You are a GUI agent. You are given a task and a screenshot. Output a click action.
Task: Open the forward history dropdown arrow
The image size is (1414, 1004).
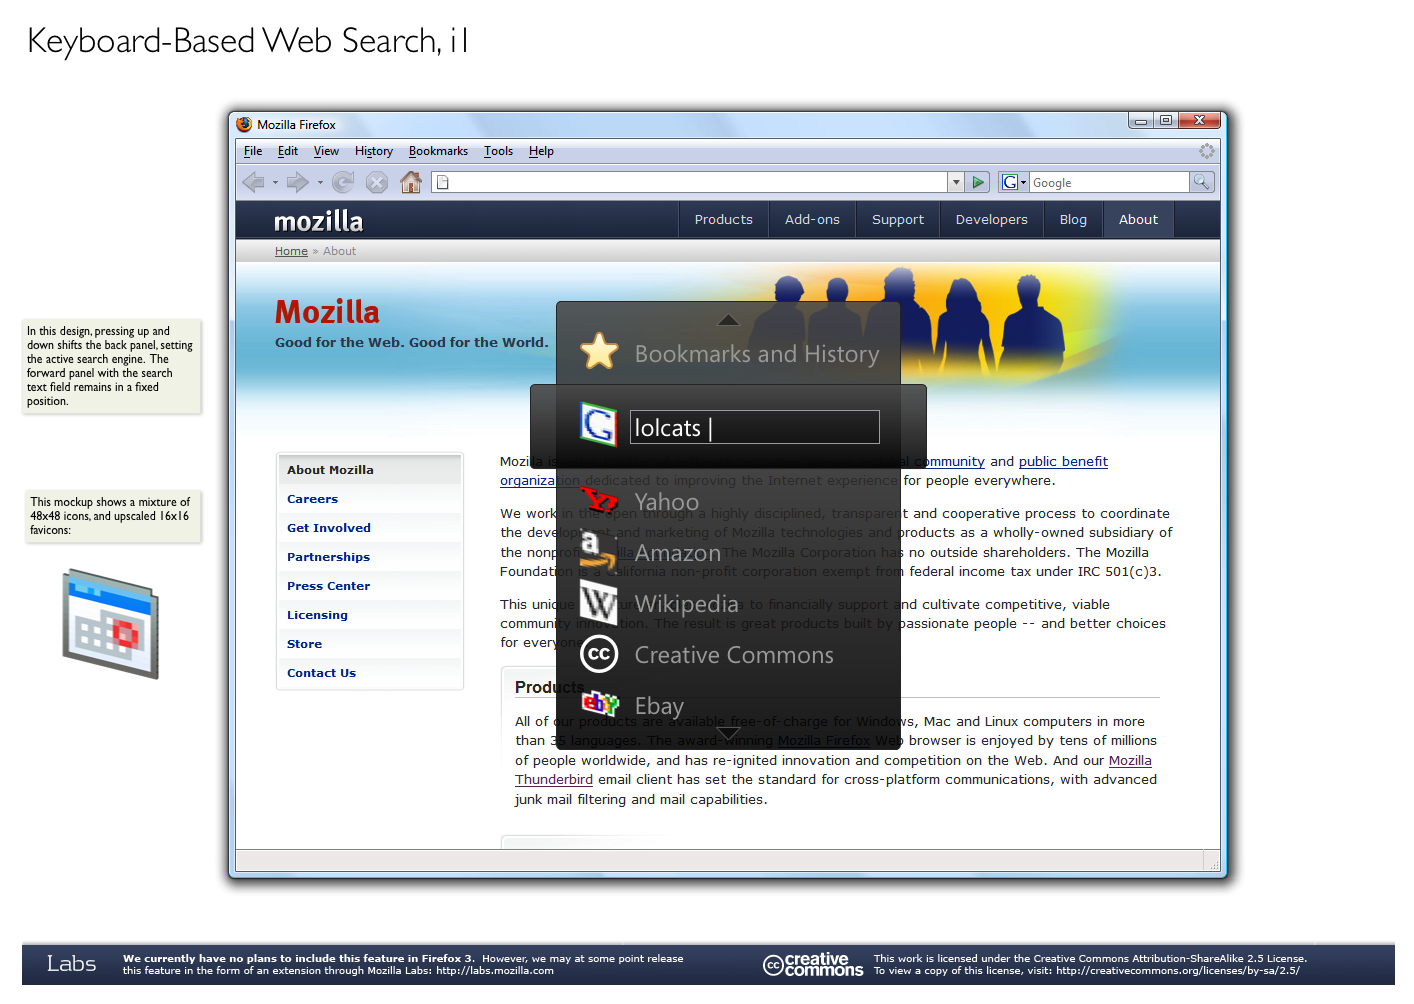(320, 182)
